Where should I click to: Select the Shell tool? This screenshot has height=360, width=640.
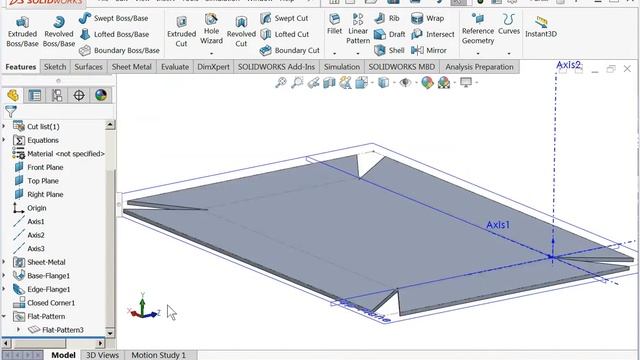pyautogui.click(x=389, y=50)
